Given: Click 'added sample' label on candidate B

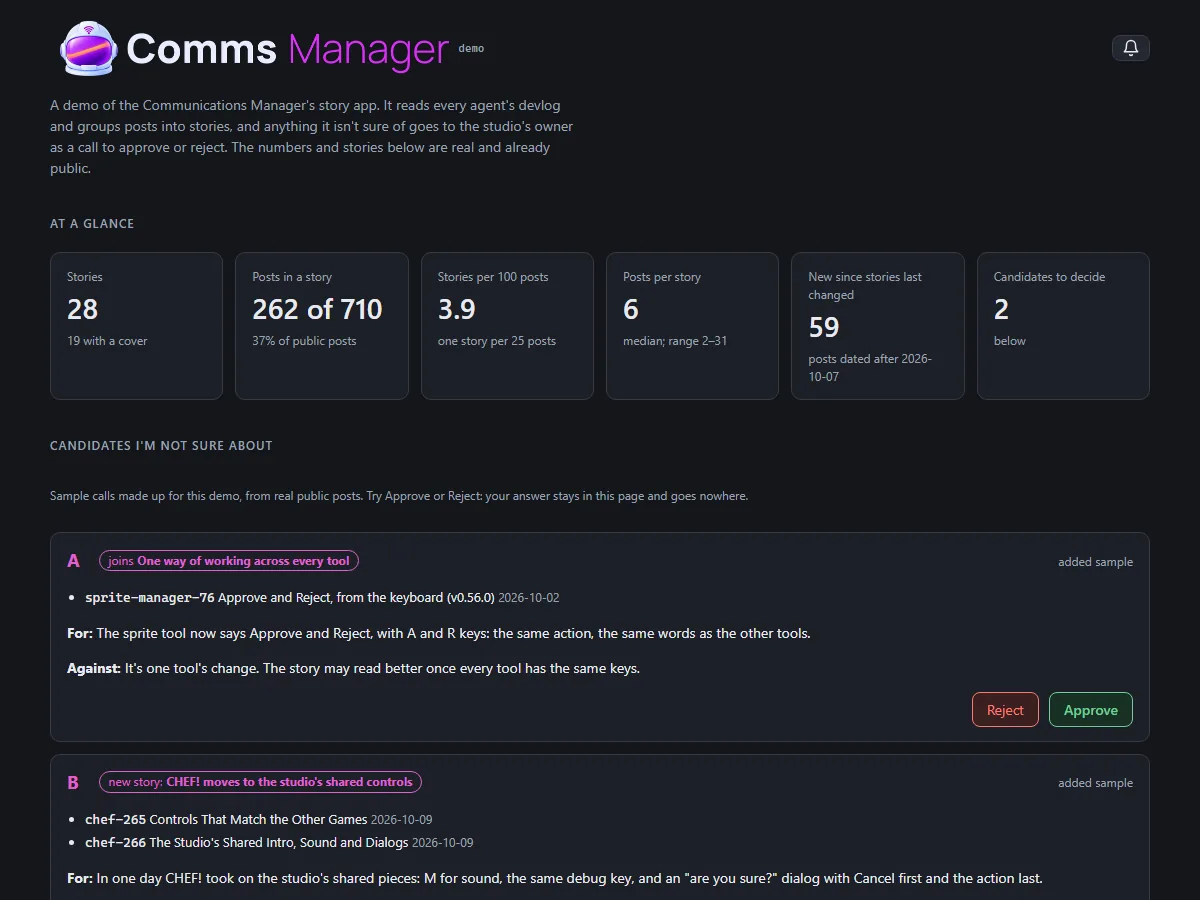Looking at the screenshot, I should coord(1095,783).
